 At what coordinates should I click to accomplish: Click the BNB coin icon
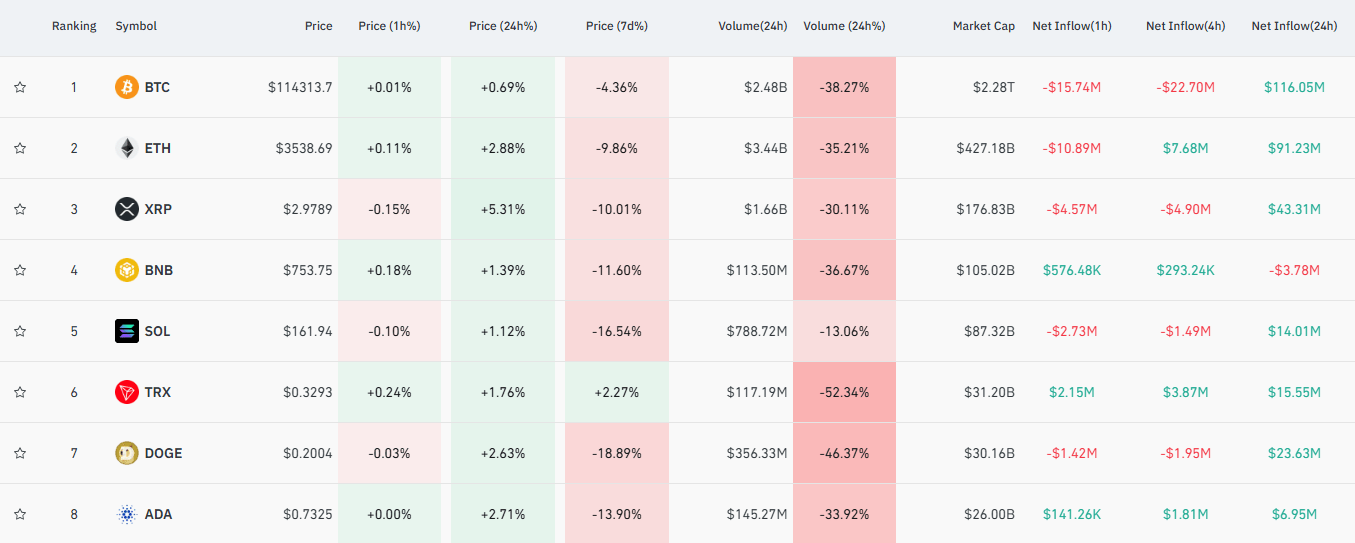[x=127, y=270]
